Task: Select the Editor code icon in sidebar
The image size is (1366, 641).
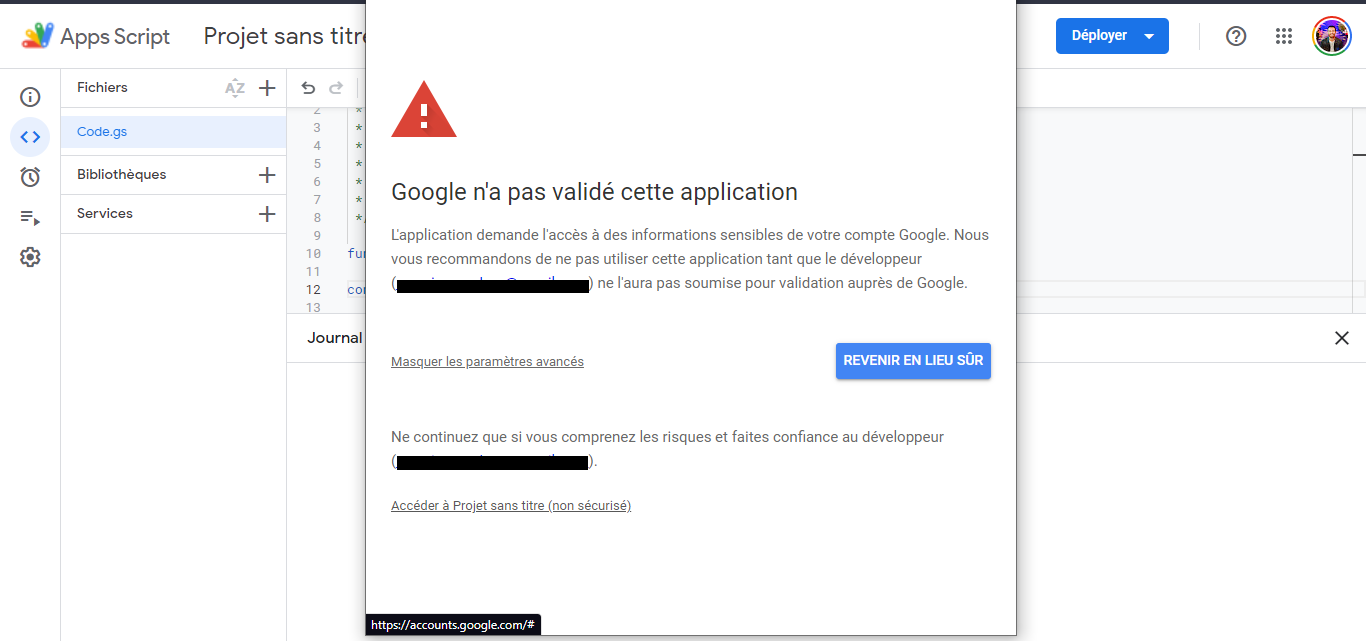Action: pos(30,137)
